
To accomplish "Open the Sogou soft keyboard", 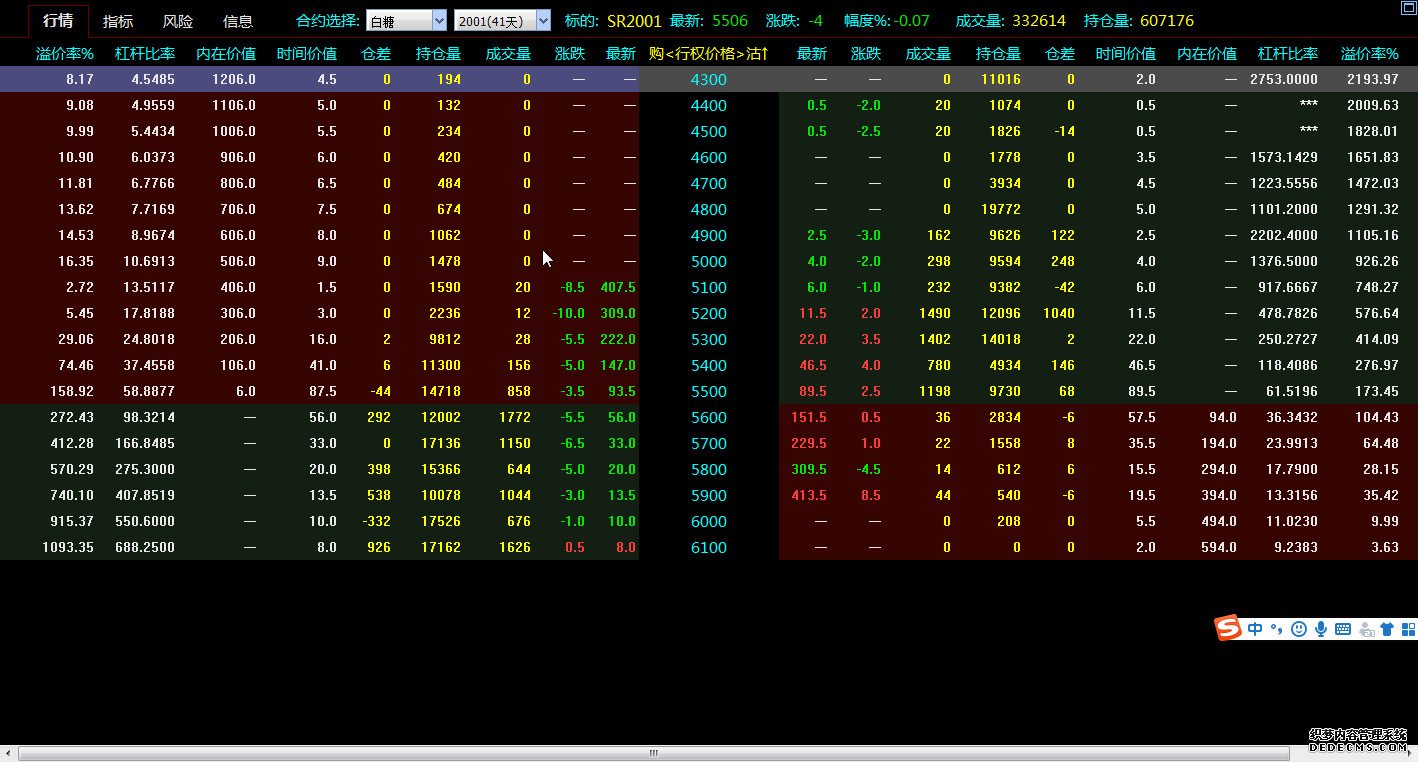I will [x=1343, y=629].
